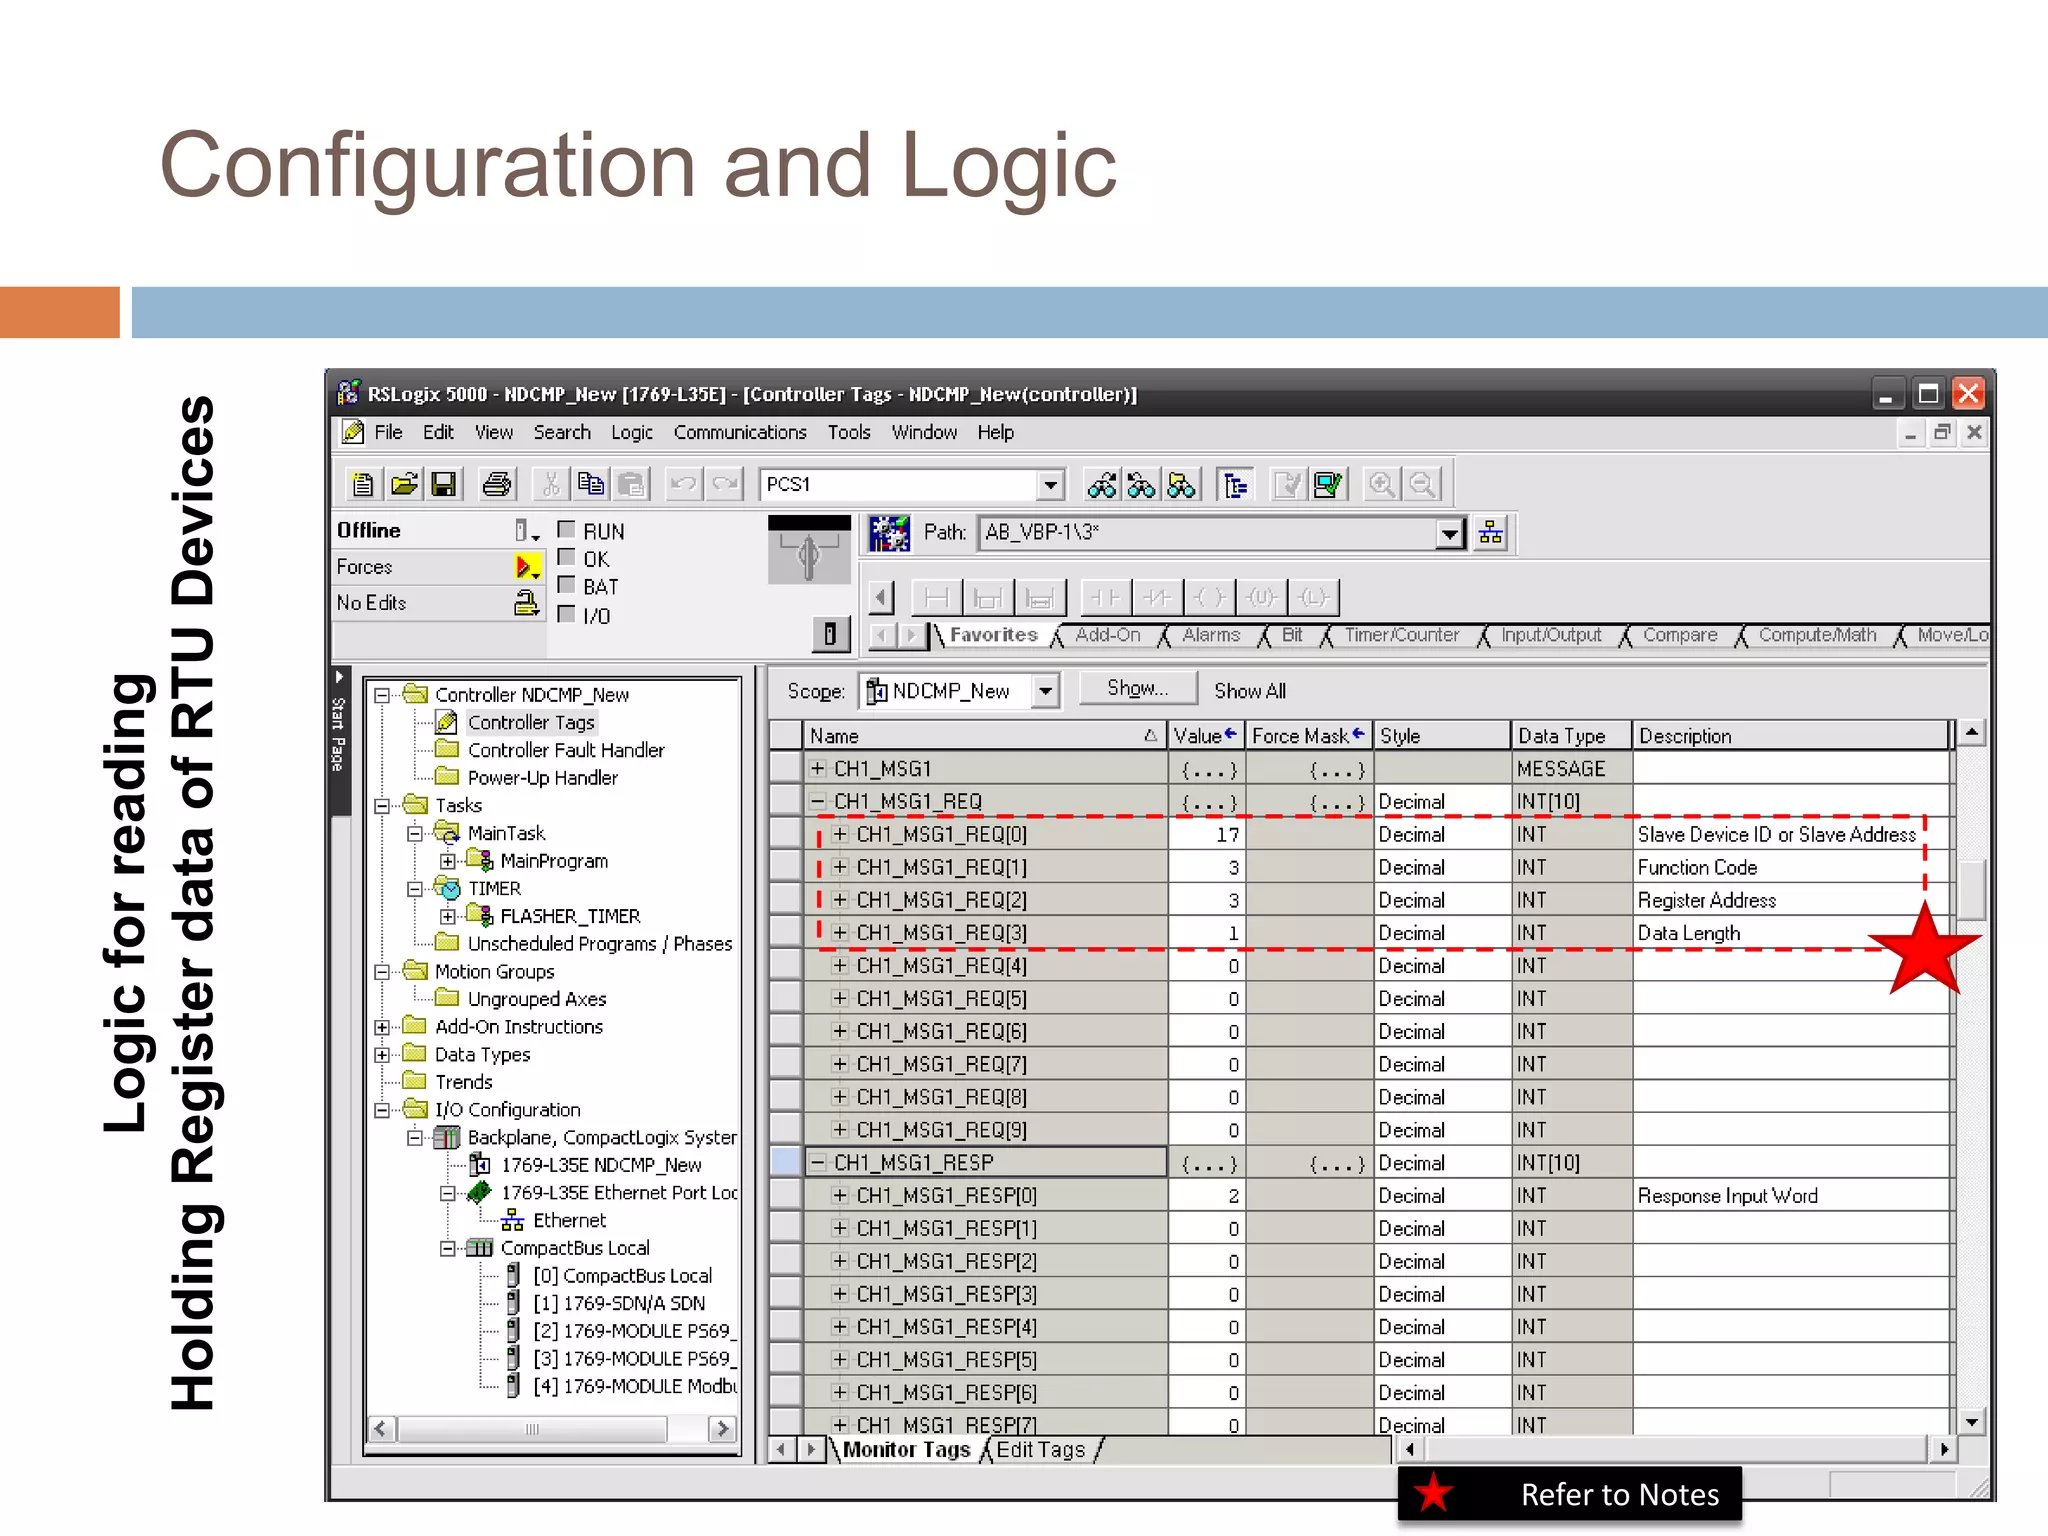Switch to the Timer/Counter instruction tab
Viewport: 2048px width, 1536px height.
click(x=1401, y=635)
